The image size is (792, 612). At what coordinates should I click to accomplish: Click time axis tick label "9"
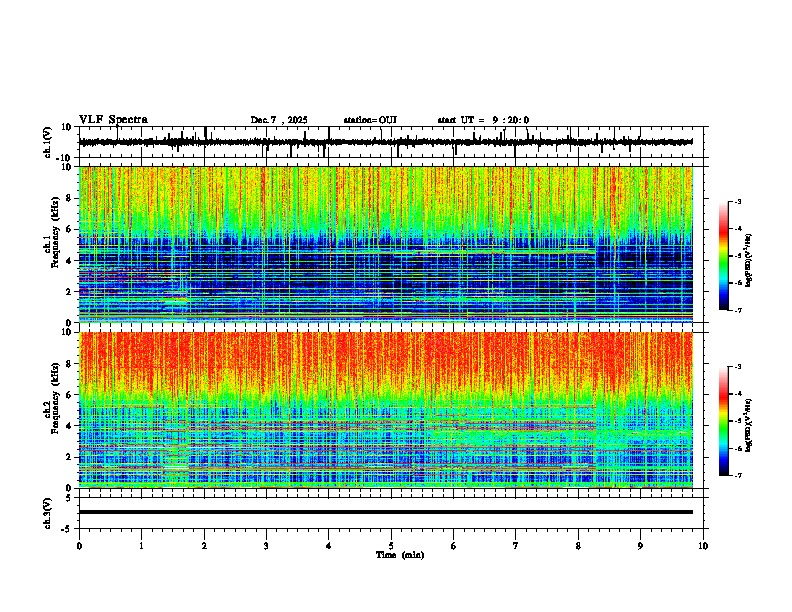[640, 546]
